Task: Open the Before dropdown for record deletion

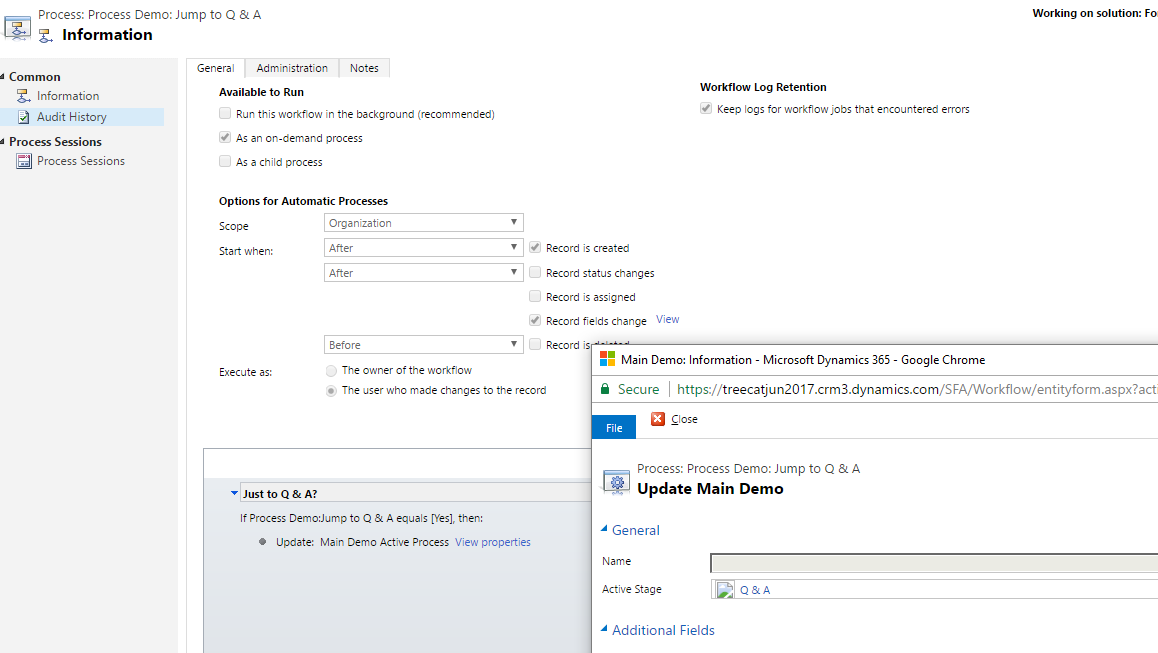Action: [x=423, y=345]
